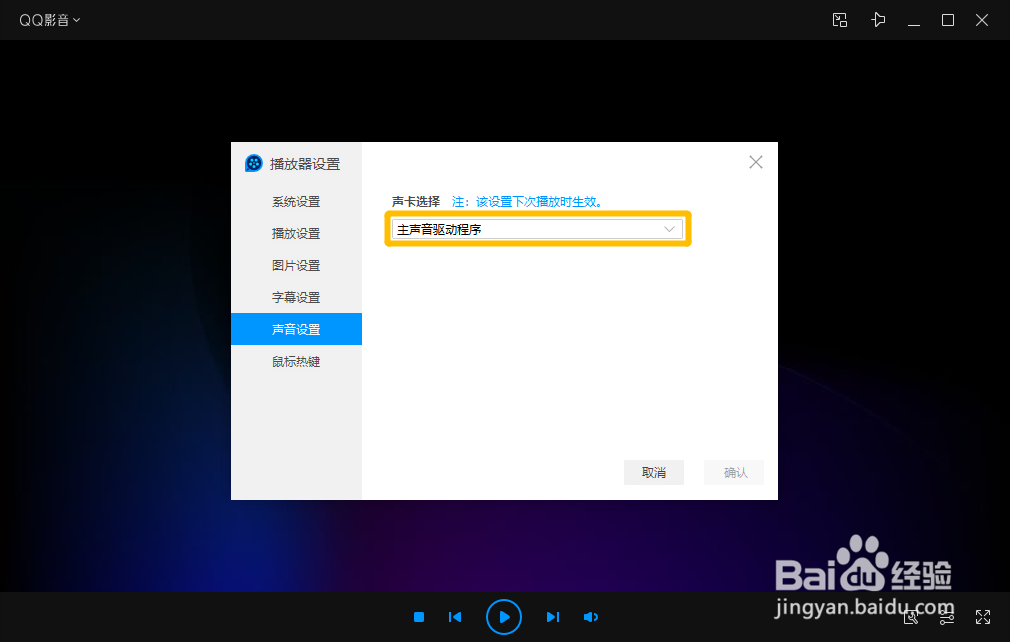This screenshot has height=642, width=1010.
Task: Select the 声音设置 tab
Action: point(296,329)
